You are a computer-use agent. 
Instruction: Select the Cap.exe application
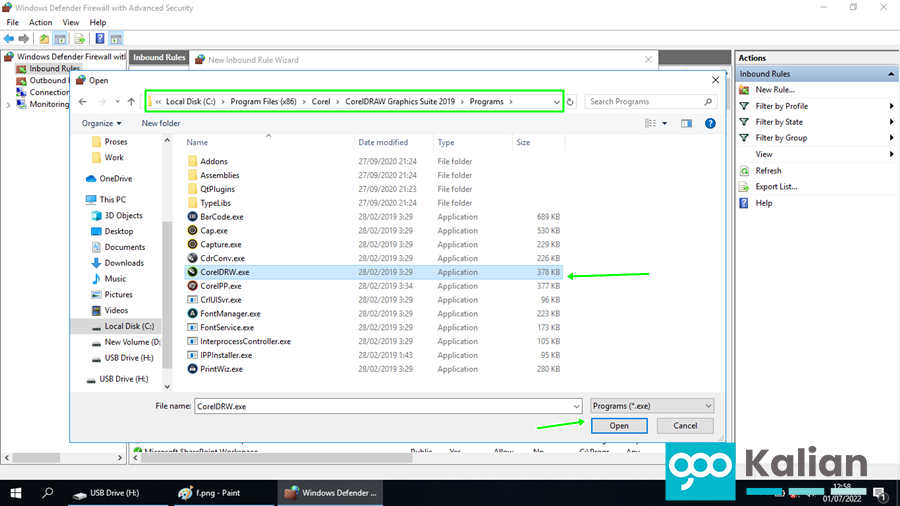(x=214, y=231)
